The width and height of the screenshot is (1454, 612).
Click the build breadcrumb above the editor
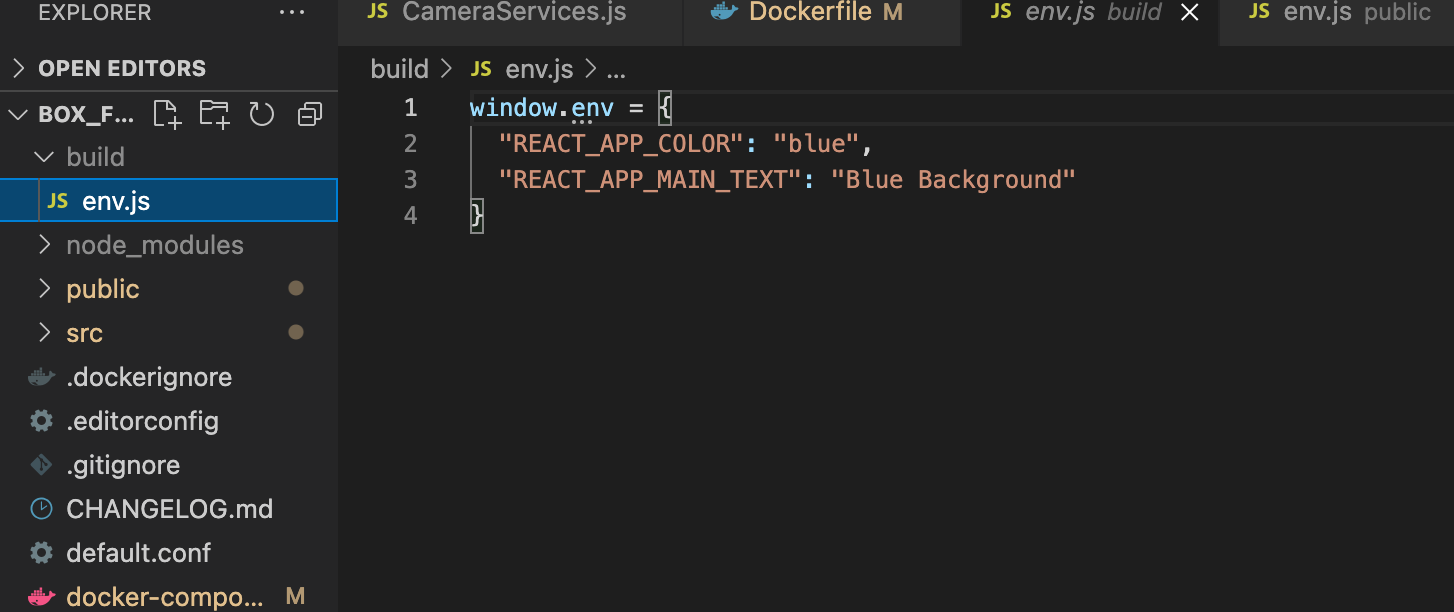(399, 69)
